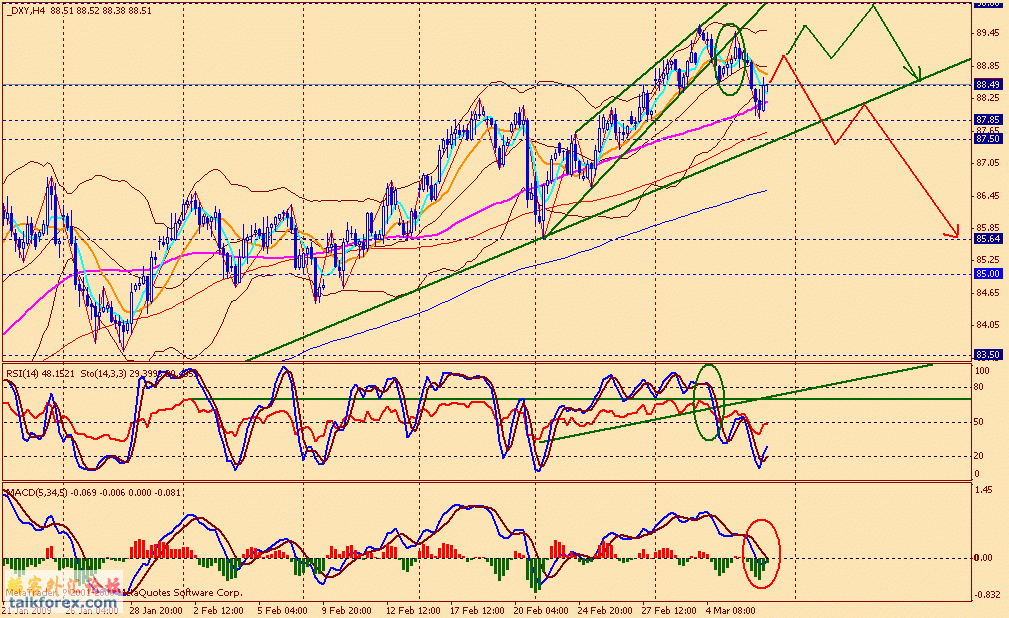Click the RSI(14) 48.1521 indicator label
Viewport: 1009px width, 618px height.
point(41,373)
